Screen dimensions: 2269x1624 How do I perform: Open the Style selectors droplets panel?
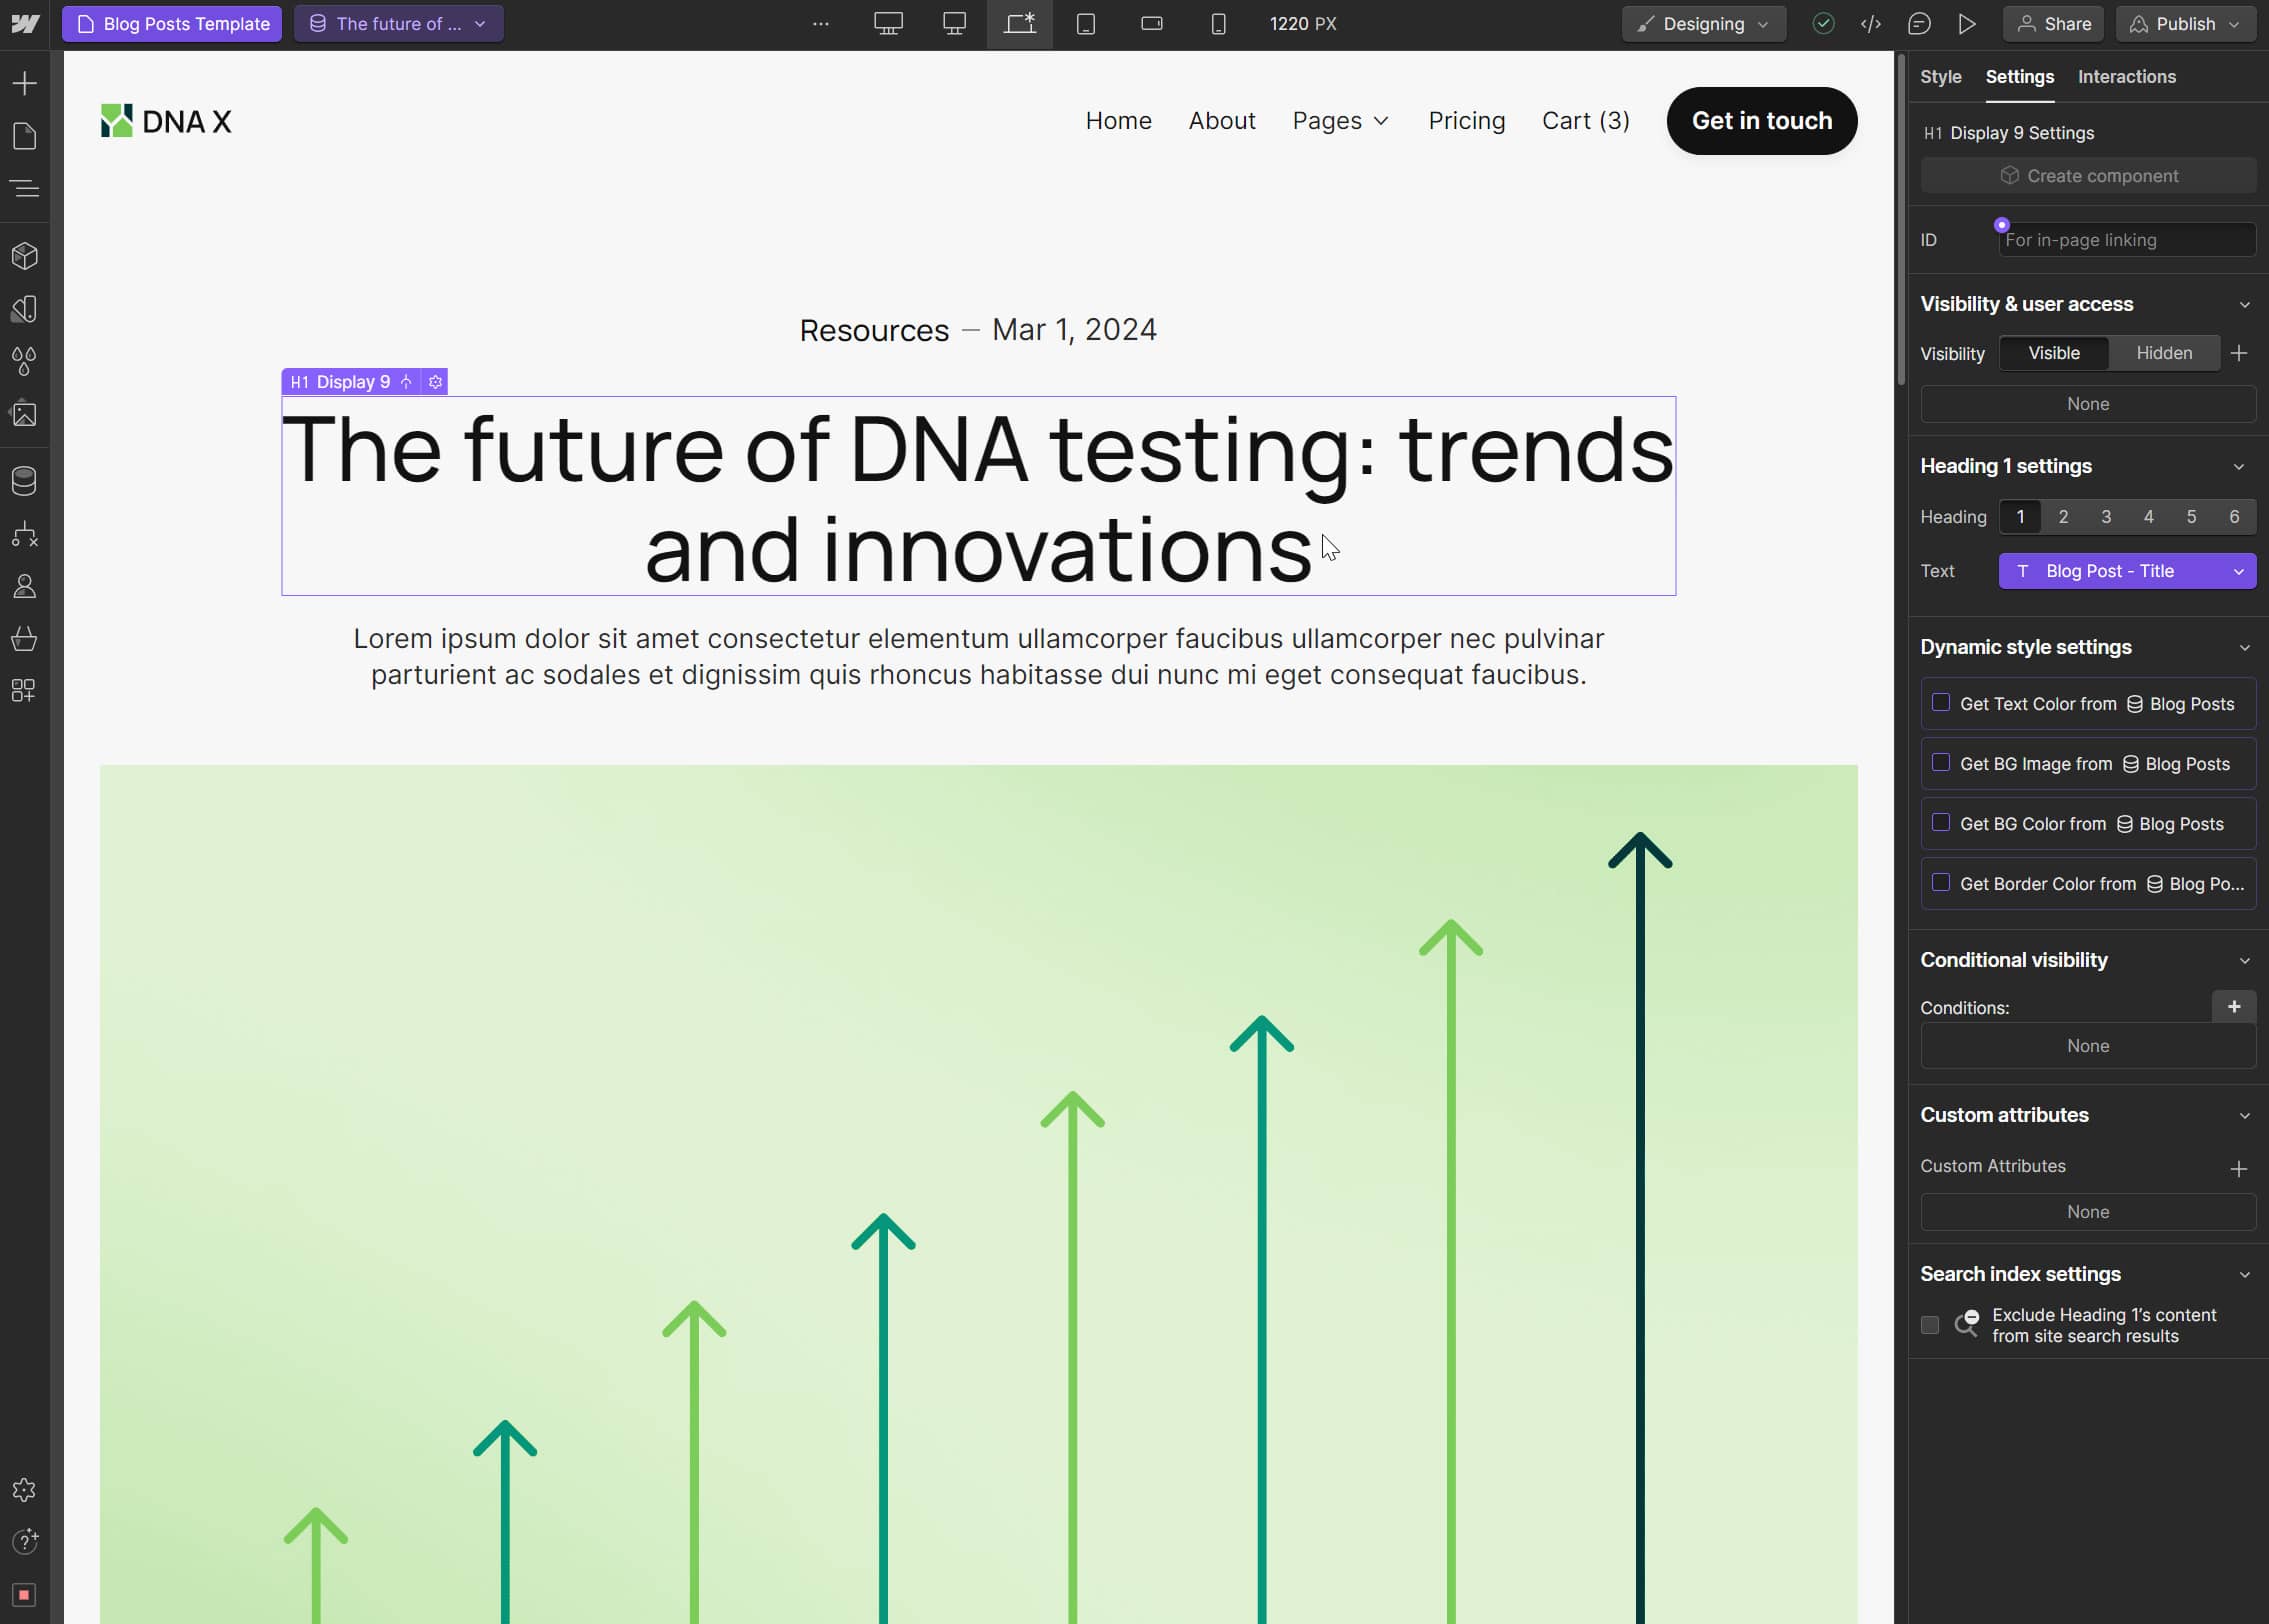[25, 361]
